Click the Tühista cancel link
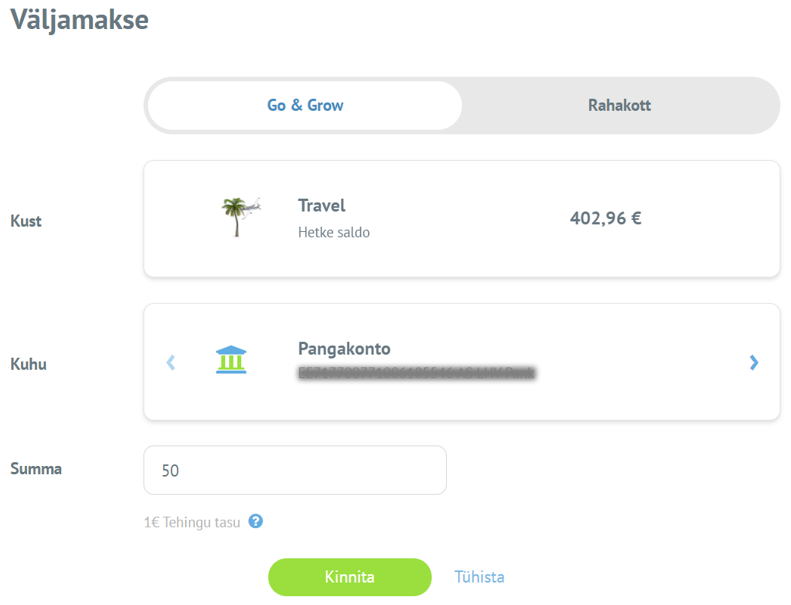The width and height of the screenshot is (791, 605). coord(479,577)
